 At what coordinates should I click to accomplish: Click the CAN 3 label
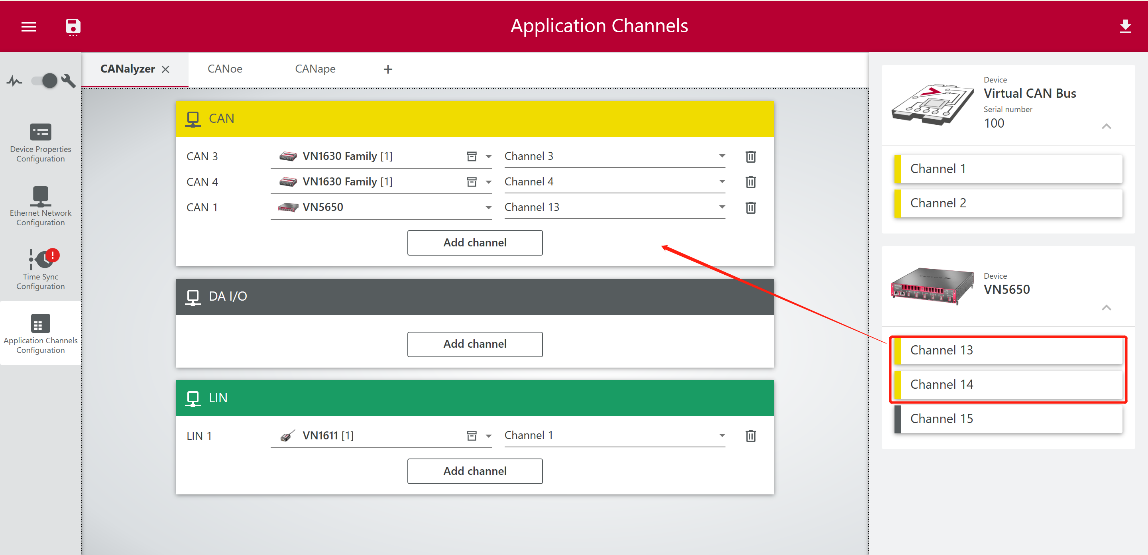[x=202, y=157]
